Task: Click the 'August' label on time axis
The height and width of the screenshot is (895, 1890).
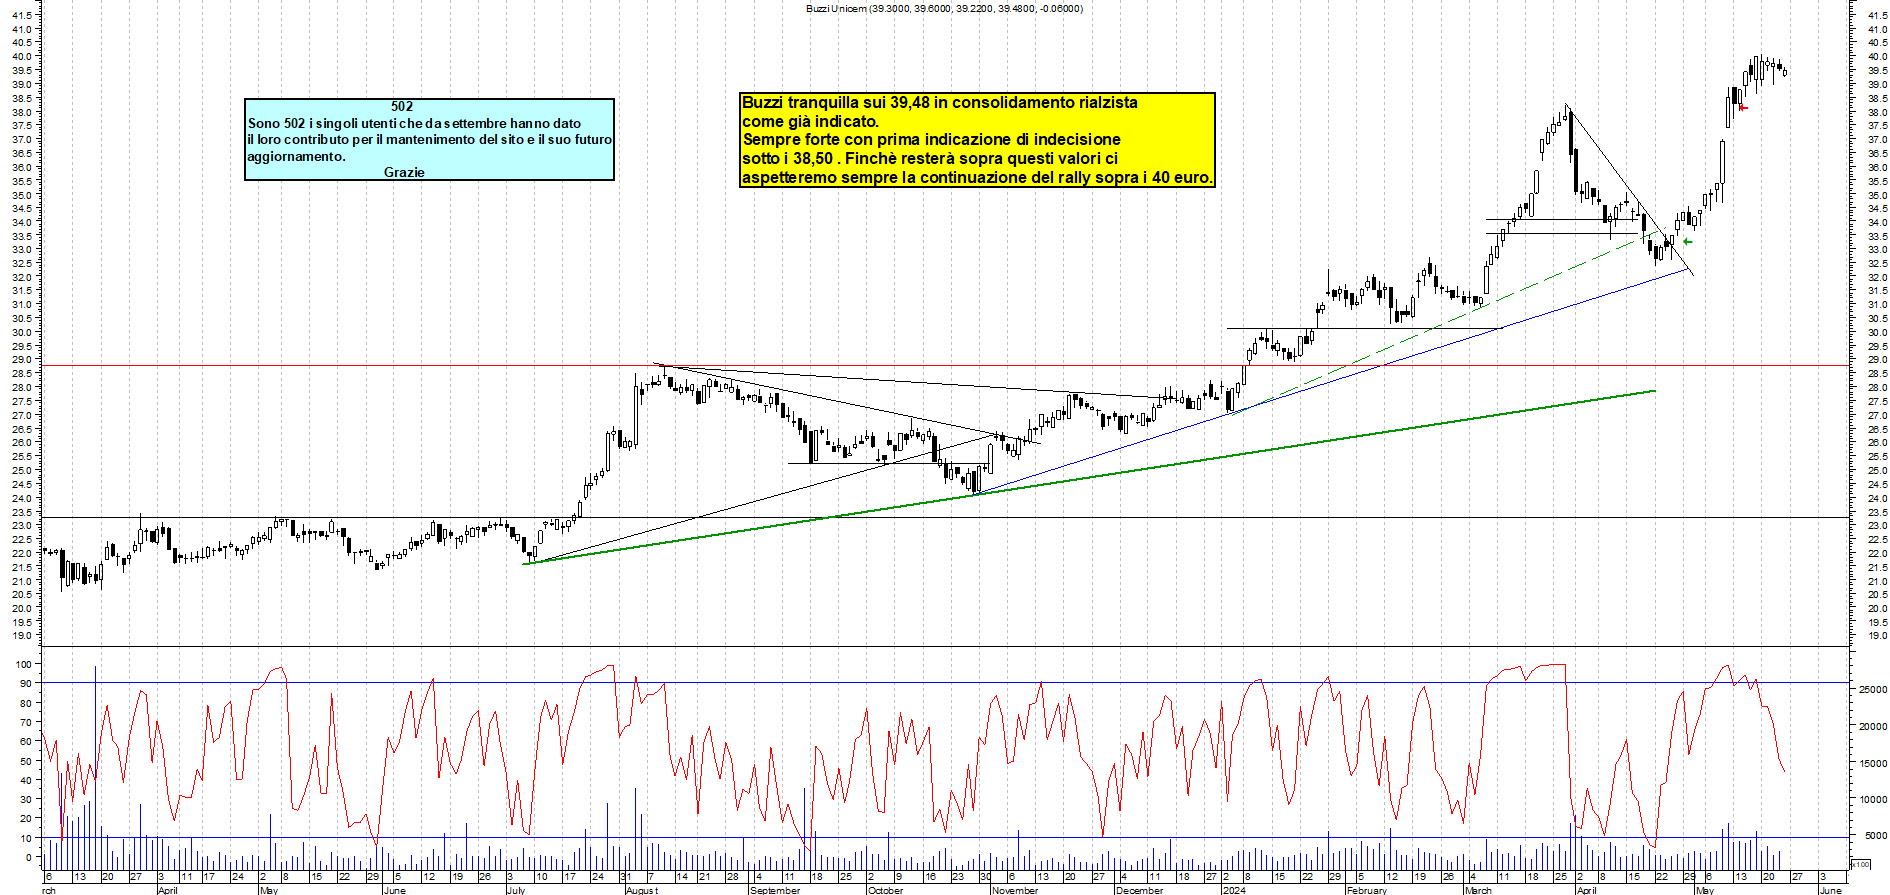Action: tap(641, 890)
